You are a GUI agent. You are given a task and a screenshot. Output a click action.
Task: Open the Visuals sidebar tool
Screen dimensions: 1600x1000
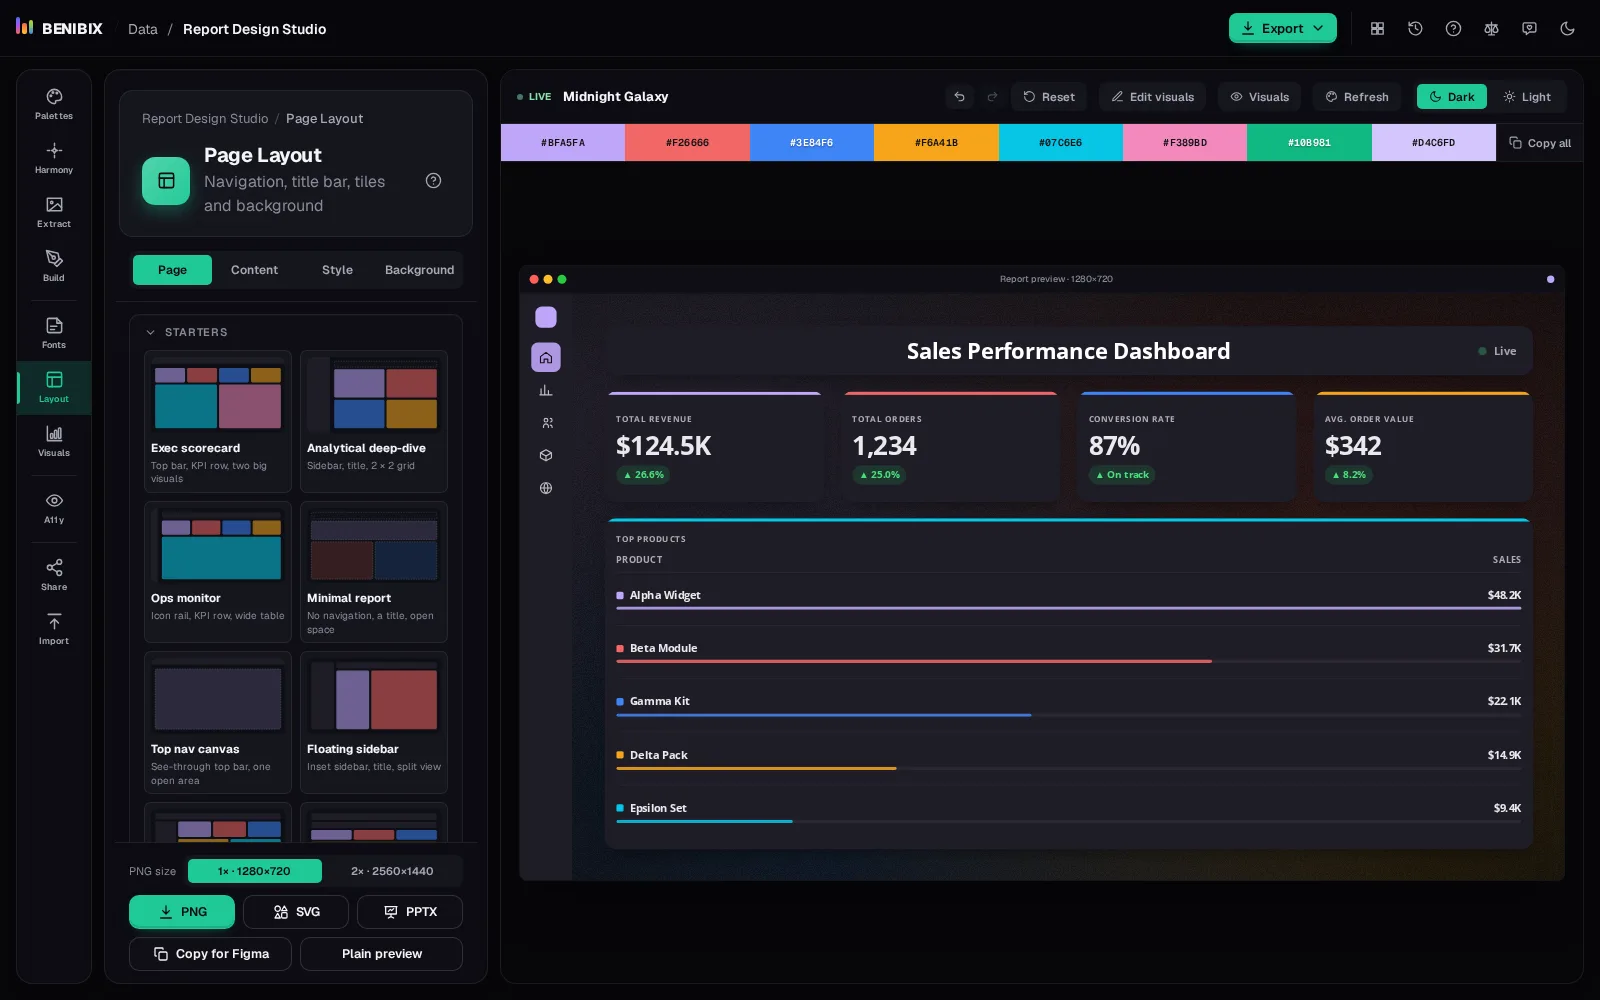point(54,441)
